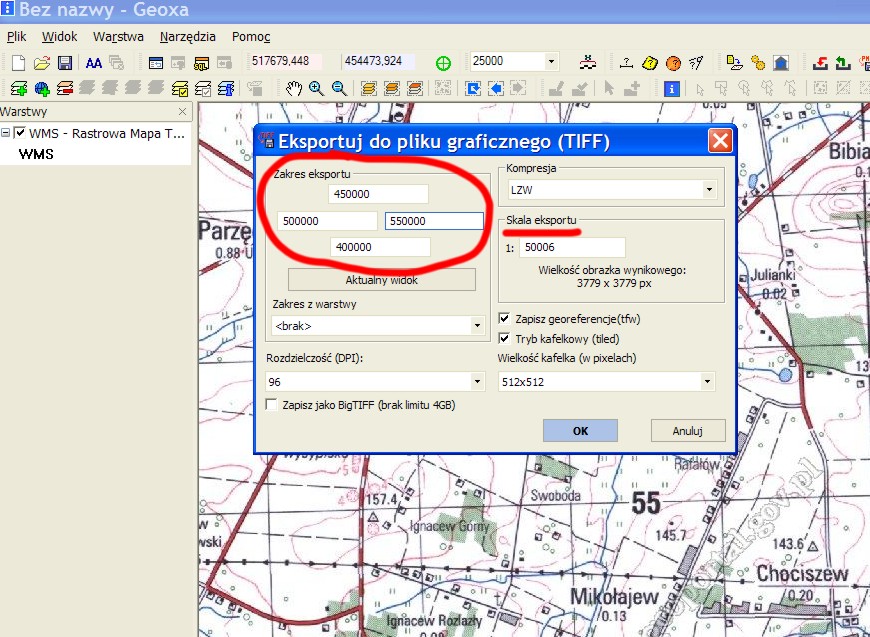Select the Zoom in magnifier tool
The height and width of the screenshot is (637, 870).
pyautogui.click(x=316, y=88)
